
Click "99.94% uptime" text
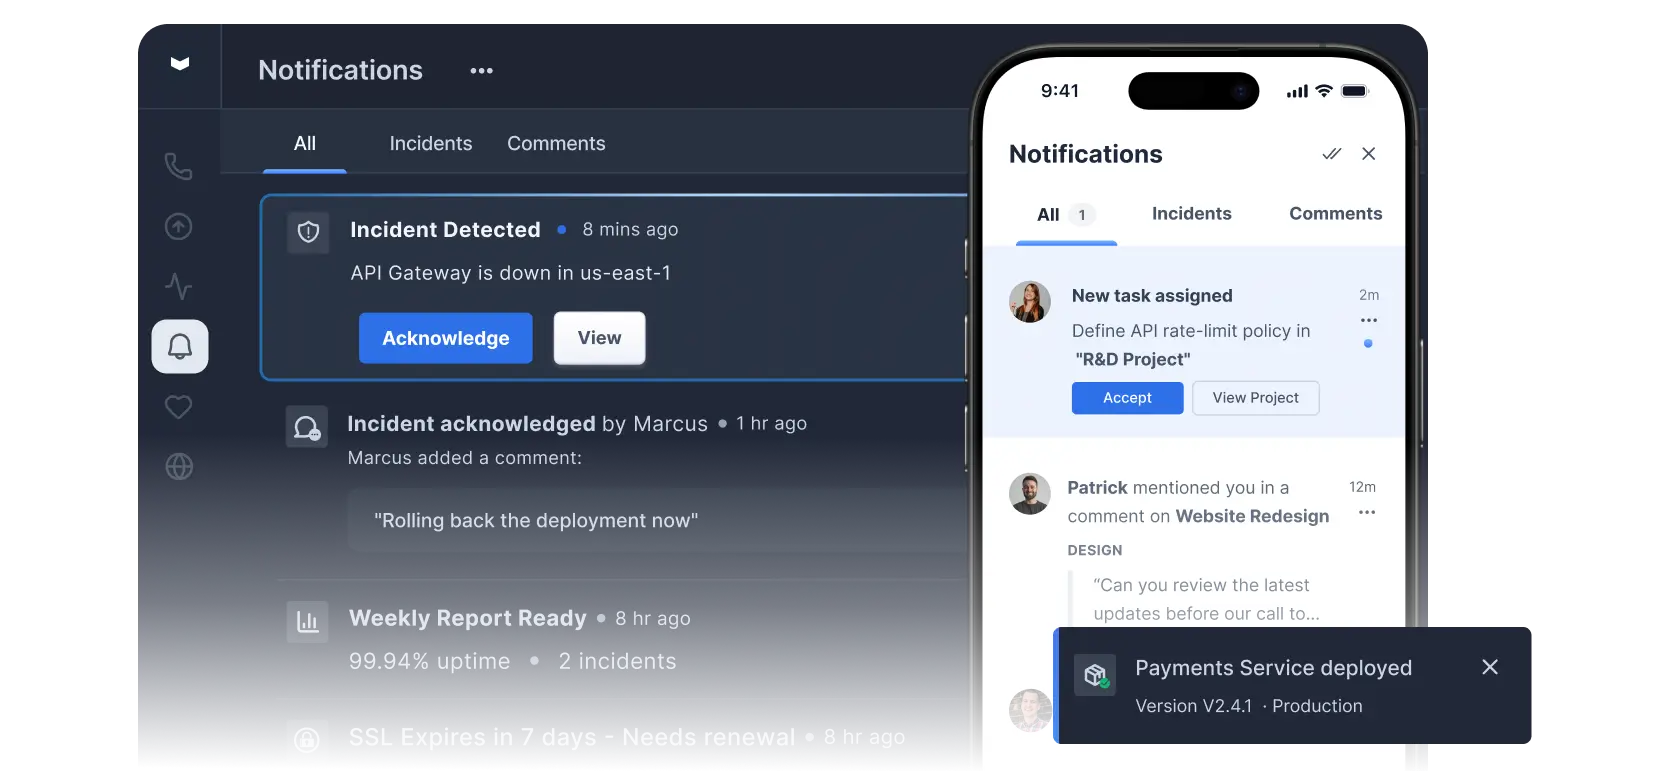pos(430,662)
